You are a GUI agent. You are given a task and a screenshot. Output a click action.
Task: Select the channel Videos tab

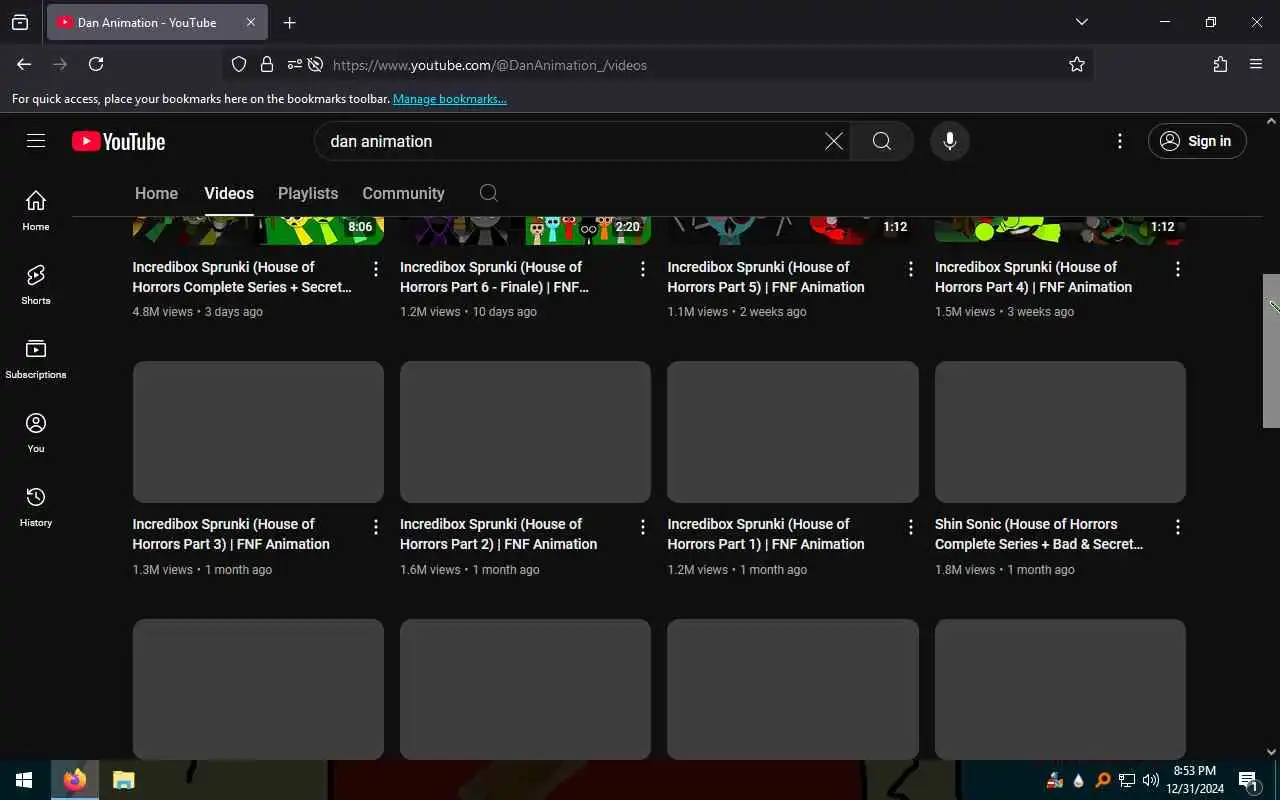pyautogui.click(x=229, y=193)
